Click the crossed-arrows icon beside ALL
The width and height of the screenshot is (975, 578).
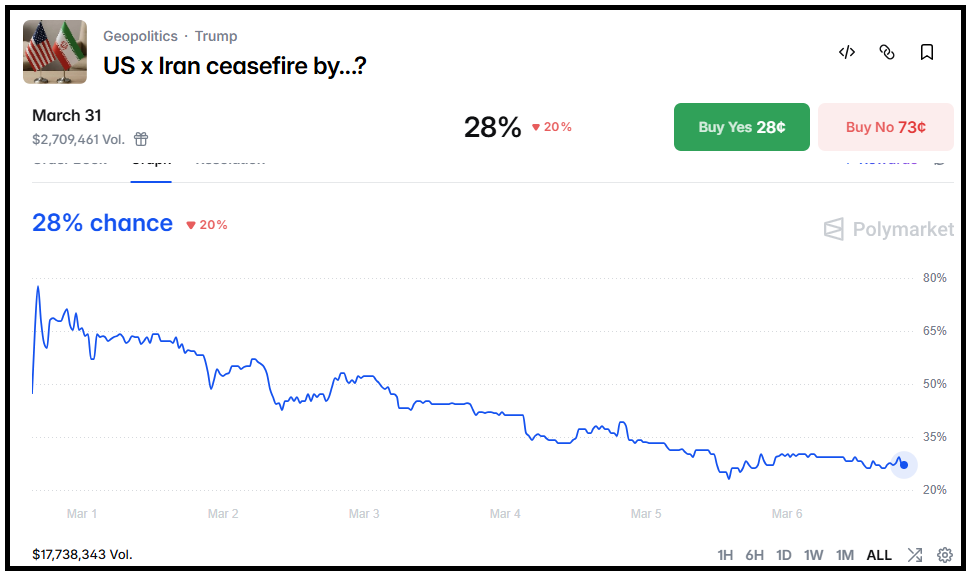tap(914, 555)
